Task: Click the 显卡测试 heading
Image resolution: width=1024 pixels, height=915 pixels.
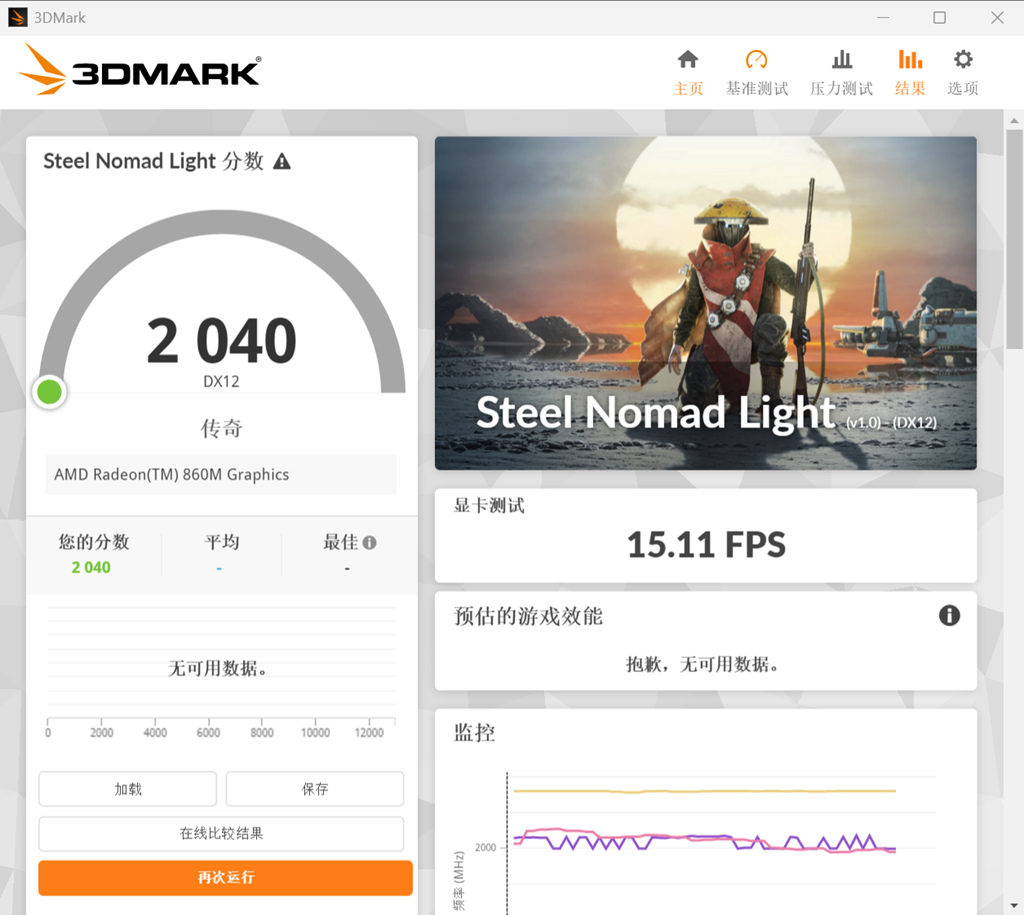Action: tap(489, 506)
